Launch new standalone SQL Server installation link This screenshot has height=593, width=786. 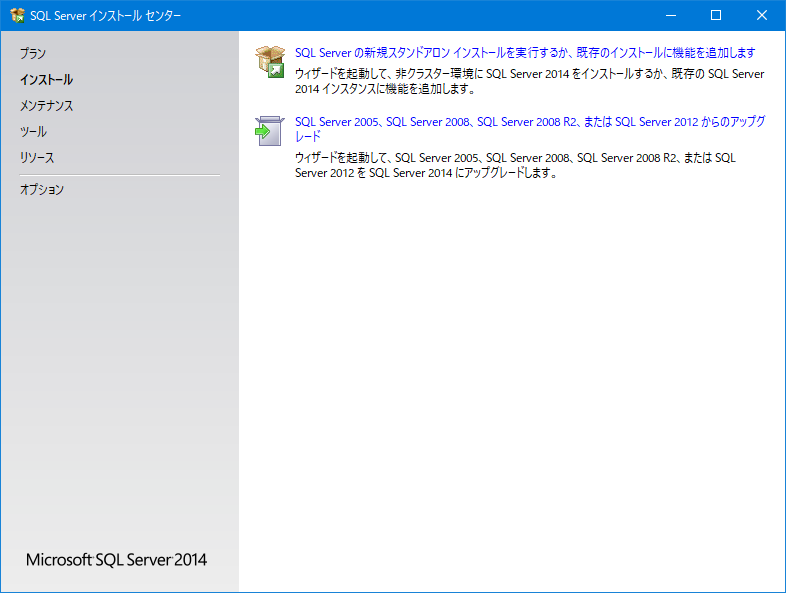point(525,53)
